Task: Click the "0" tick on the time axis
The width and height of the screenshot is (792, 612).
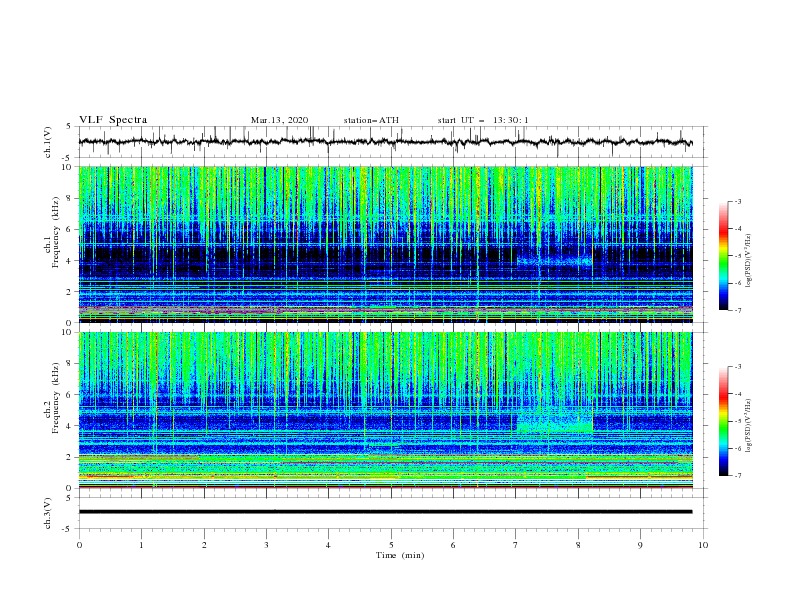Action: point(79,545)
